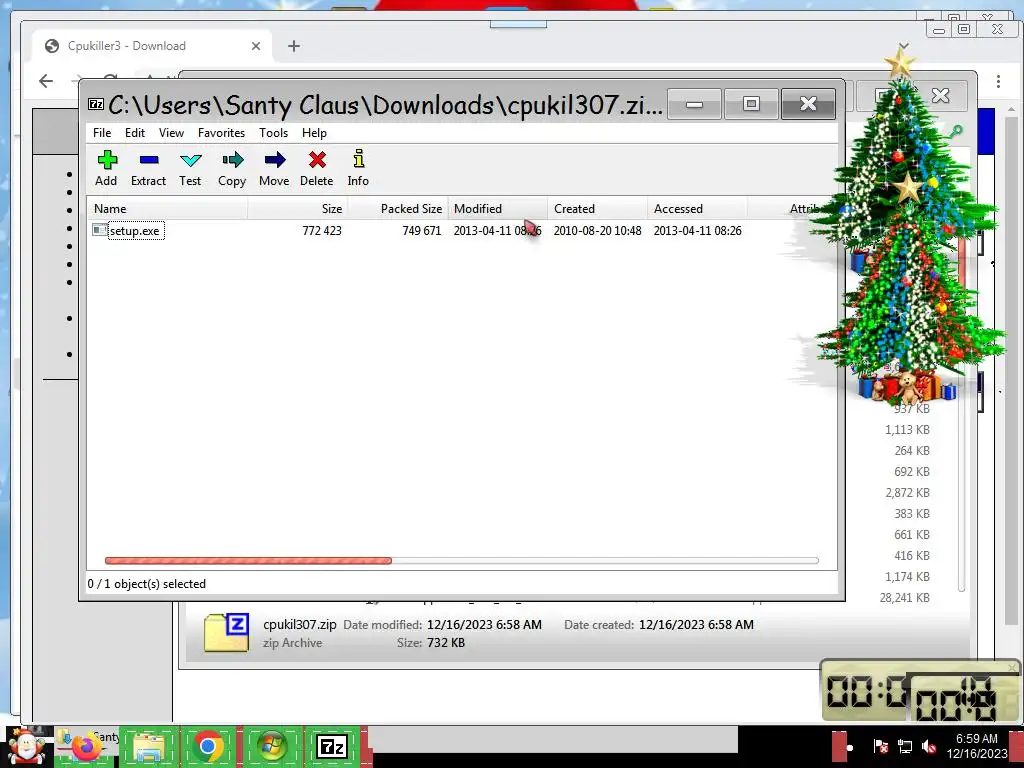
Task: Click cpukil307.zip file icon in Explorer details pane
Action: [226, 633]
